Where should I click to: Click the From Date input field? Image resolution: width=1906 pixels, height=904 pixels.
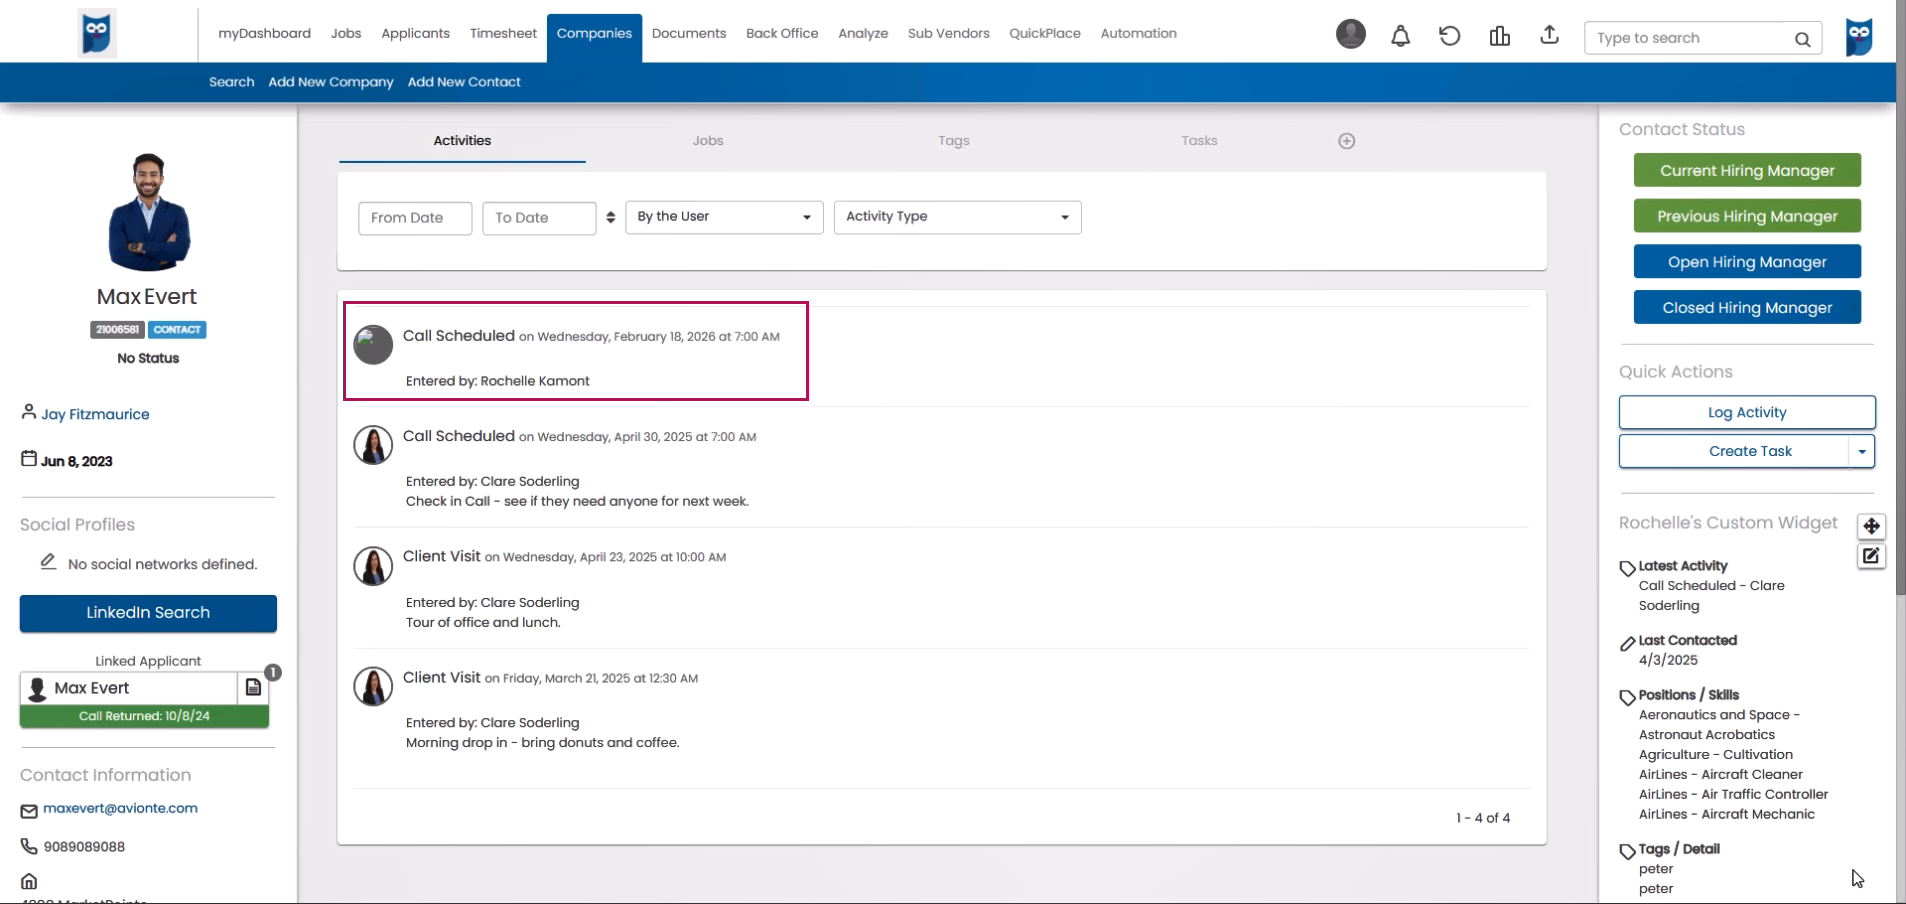click(x=415, y=218)
